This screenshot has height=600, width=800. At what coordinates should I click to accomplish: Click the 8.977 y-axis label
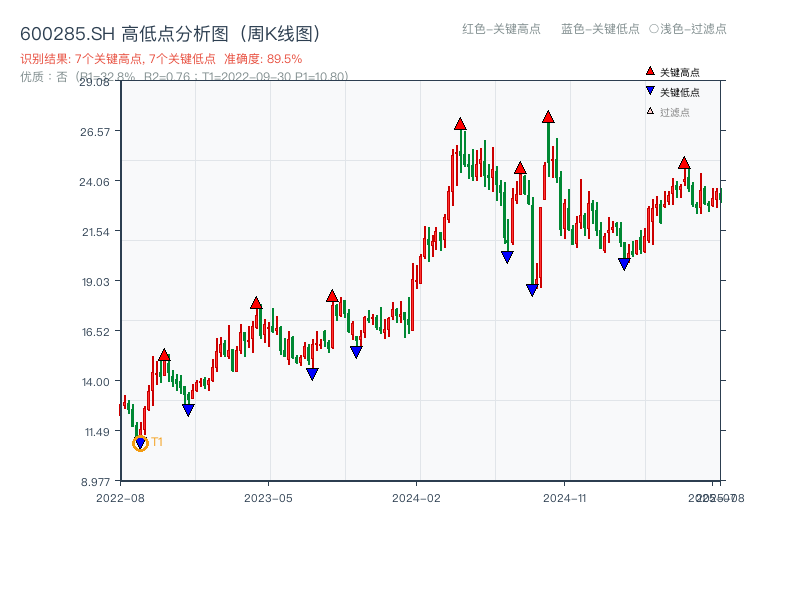click(95, 482)
